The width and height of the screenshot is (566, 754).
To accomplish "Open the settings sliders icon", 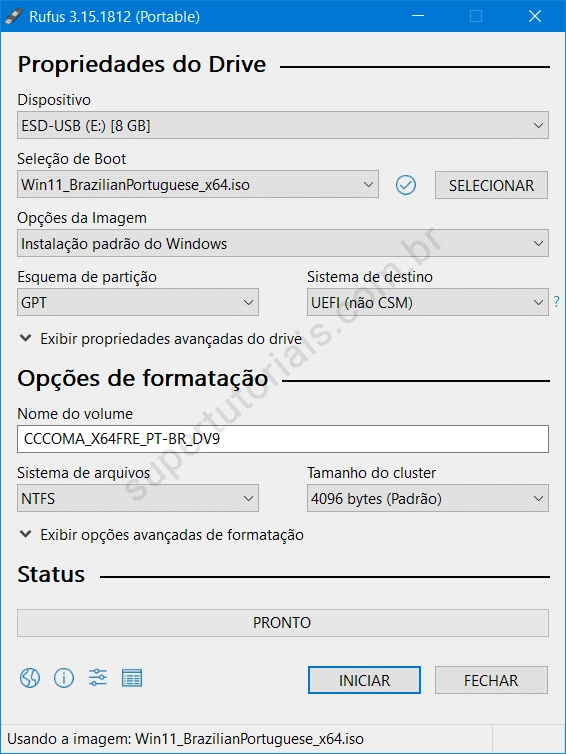I will [98, 678].
